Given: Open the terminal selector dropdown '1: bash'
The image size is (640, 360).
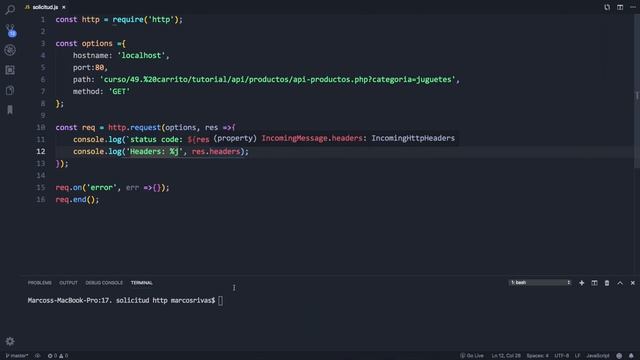Looking at the screenshot, I should [x=540, y=282].
